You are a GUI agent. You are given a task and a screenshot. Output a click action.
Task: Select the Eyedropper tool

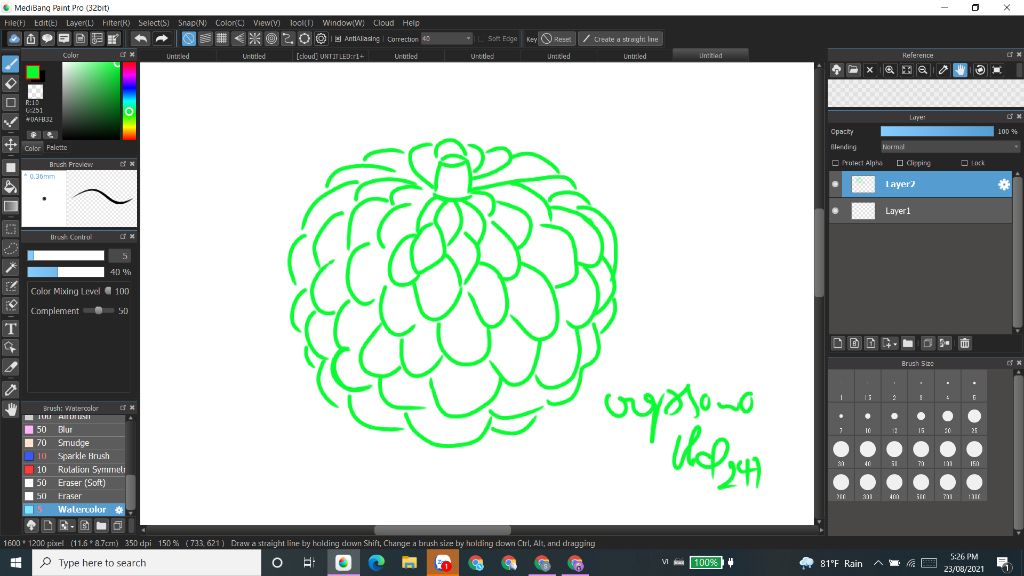coord(10,390)
